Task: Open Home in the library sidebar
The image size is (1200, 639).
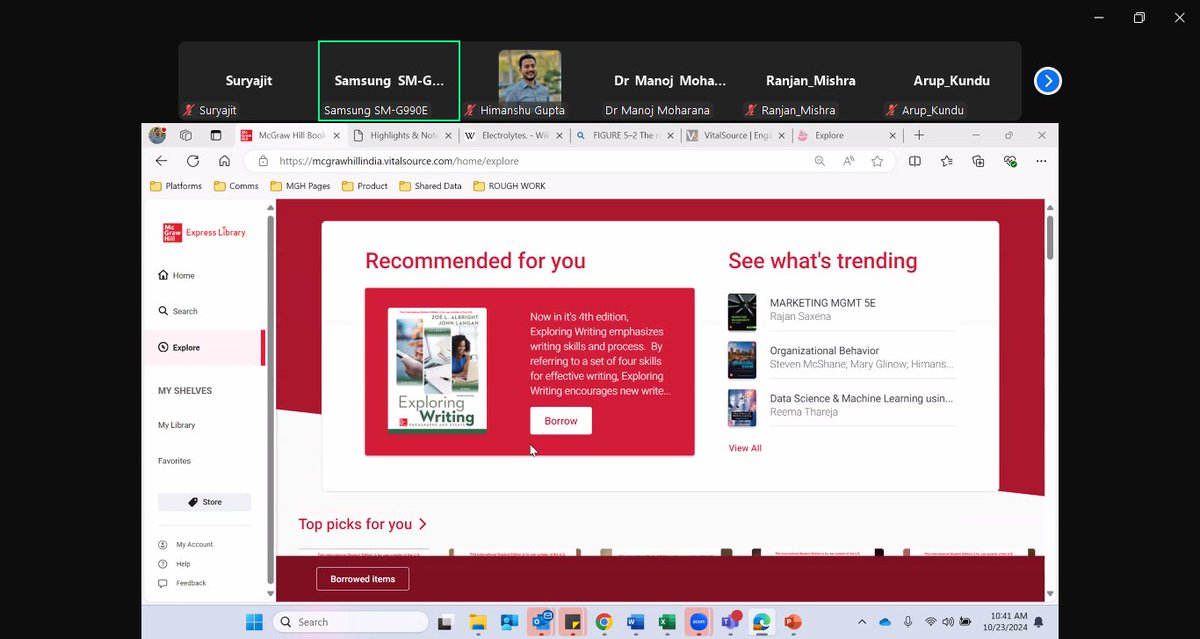Action: (176, 275)
